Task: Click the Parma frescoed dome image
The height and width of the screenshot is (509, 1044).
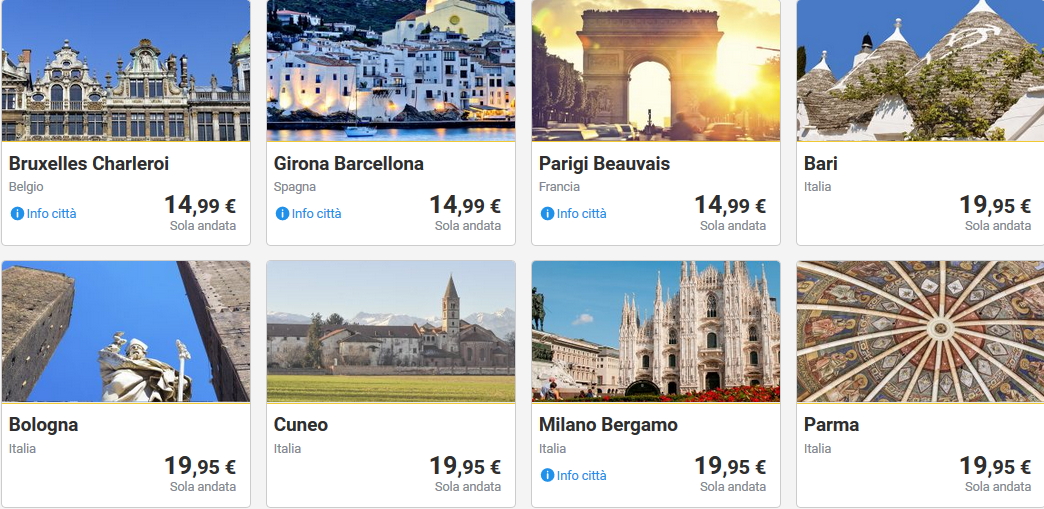Action: pyautogui.click(x=920, y=331)
